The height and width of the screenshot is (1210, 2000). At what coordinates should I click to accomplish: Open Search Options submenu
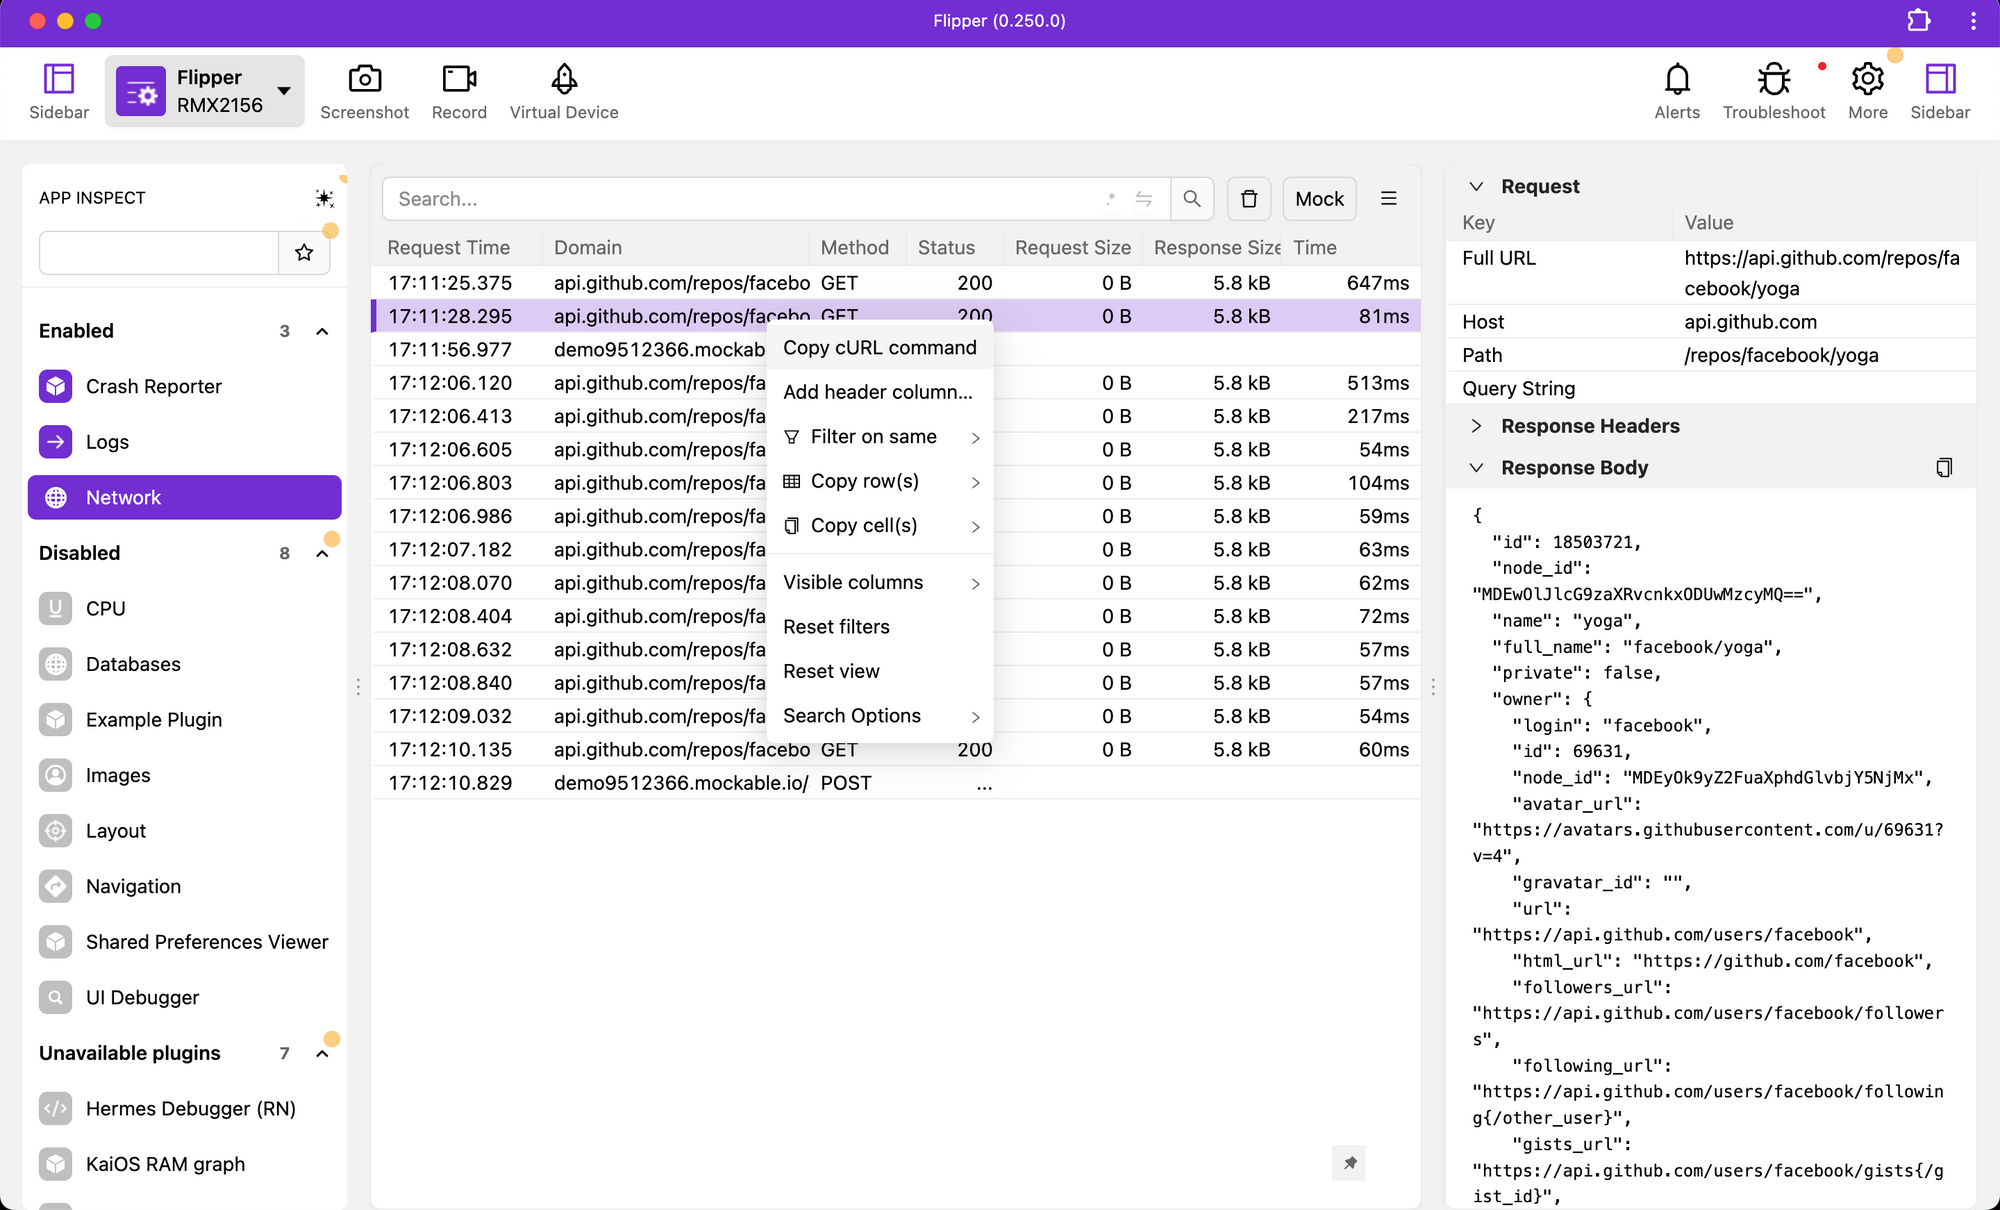click(880, 715)
